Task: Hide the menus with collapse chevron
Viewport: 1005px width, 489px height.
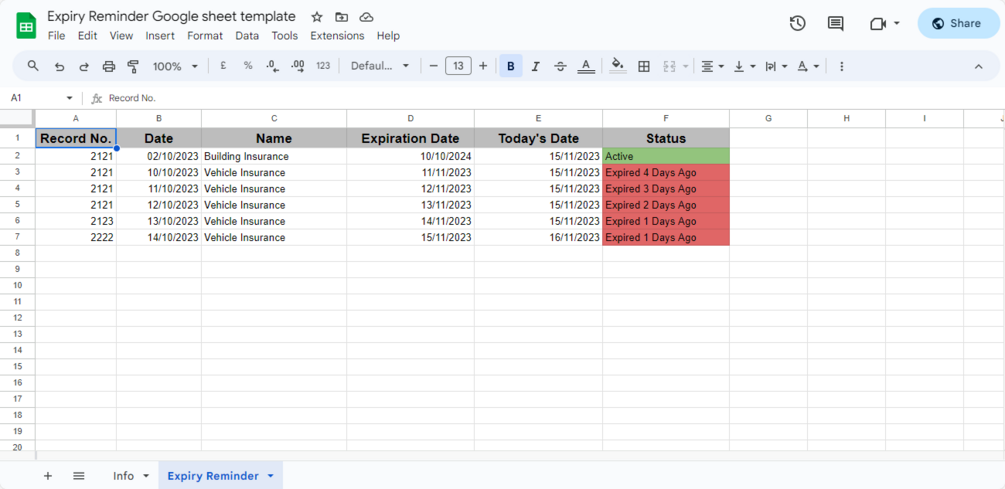Action: click(x=979, y=66)
